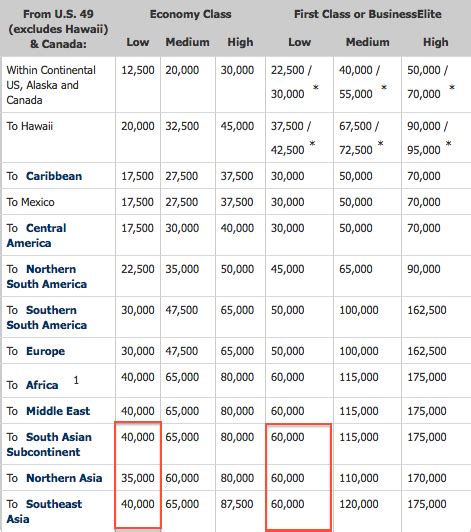The image size is (471, 532).
Task: Click Middle East's 175,000 first class high value
Action: 427,411
